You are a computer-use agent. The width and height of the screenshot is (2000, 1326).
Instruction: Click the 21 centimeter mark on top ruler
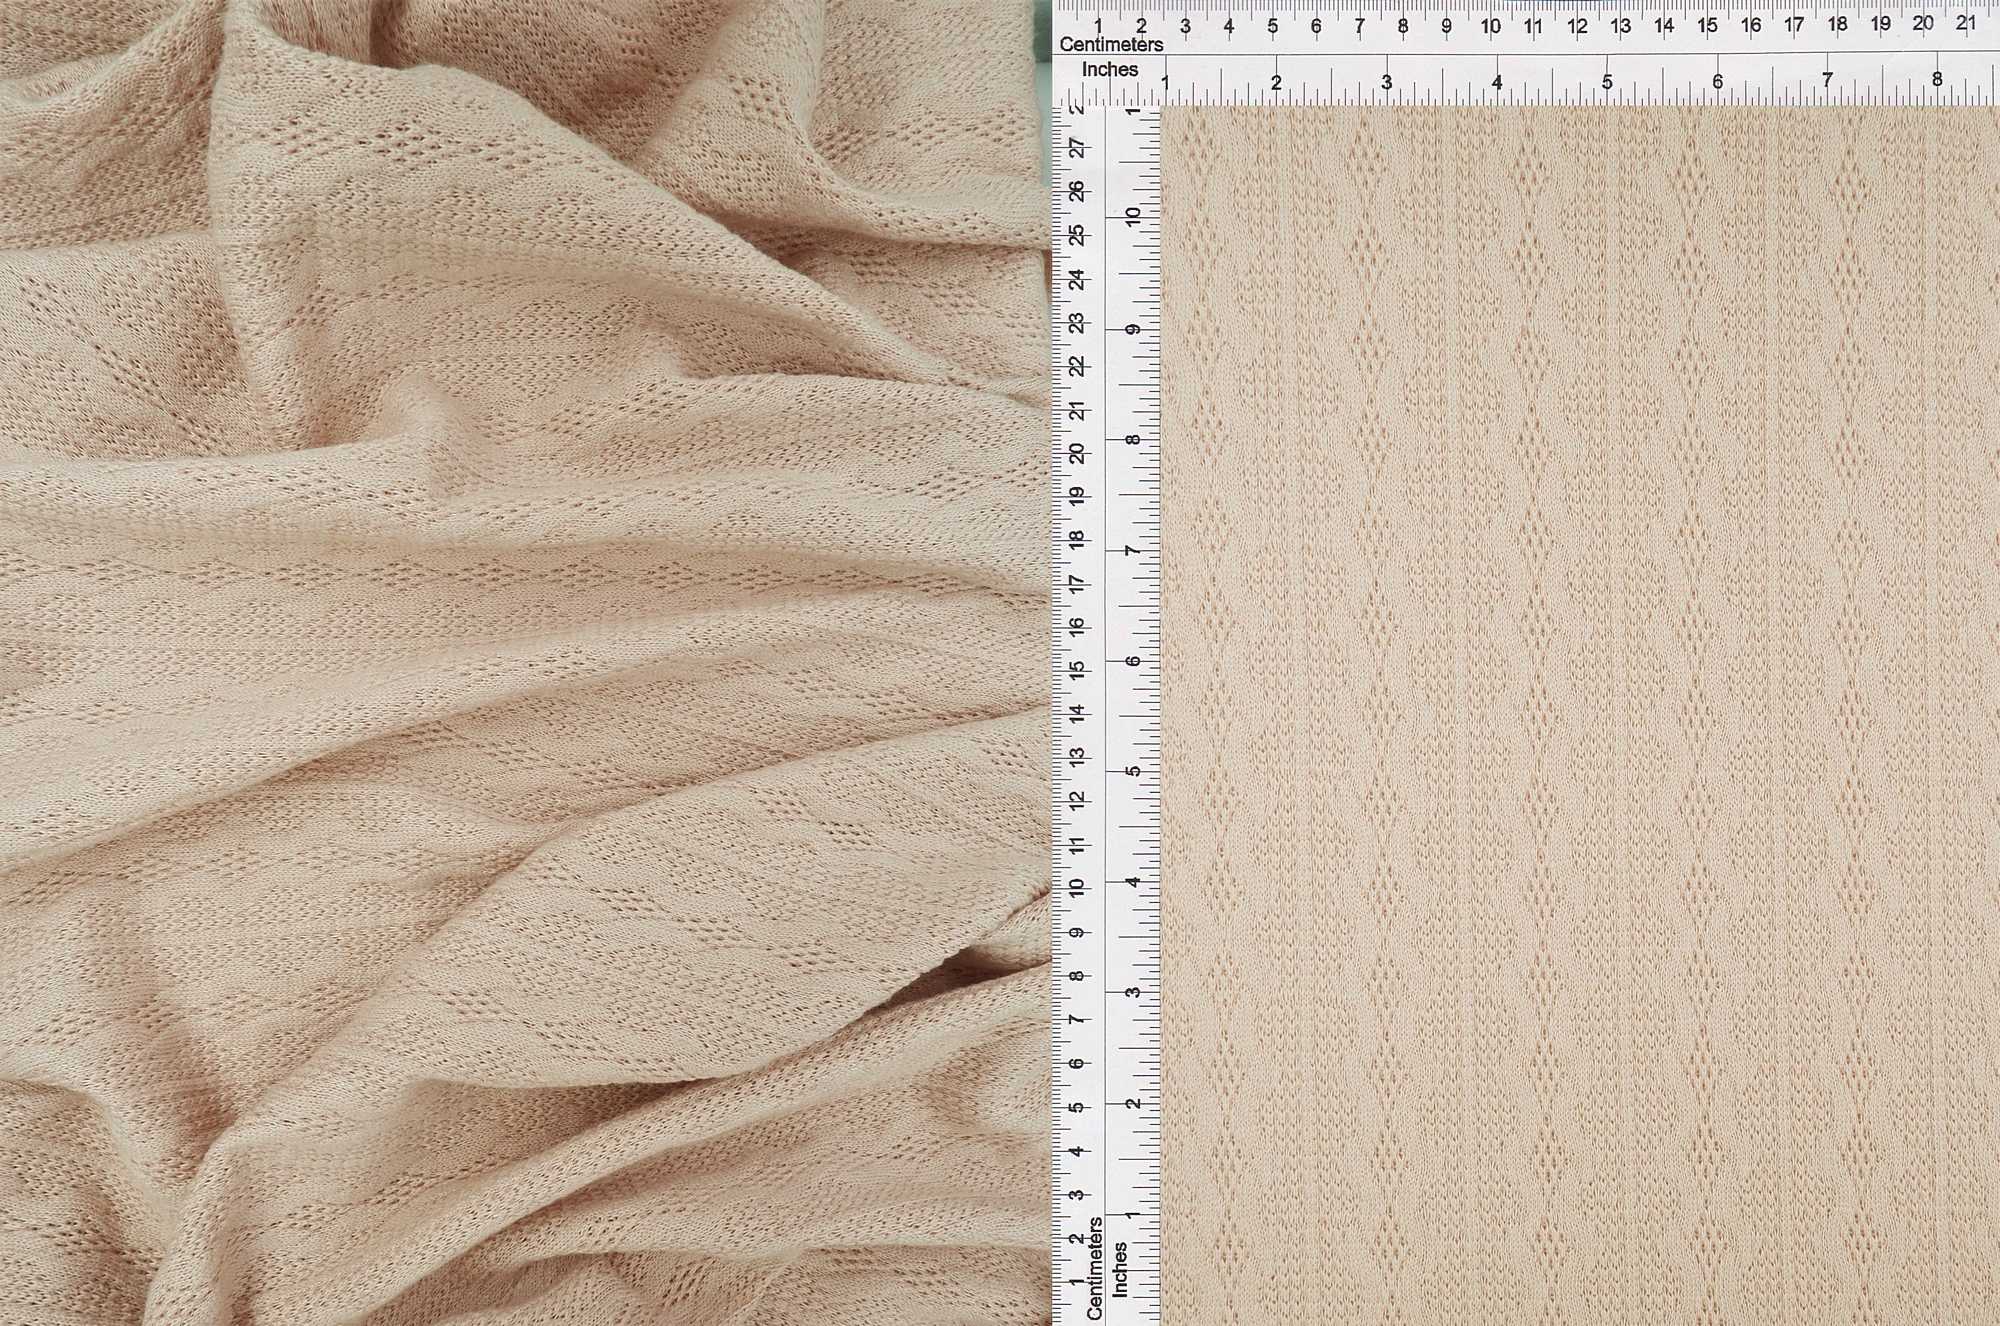(1966, 23)
